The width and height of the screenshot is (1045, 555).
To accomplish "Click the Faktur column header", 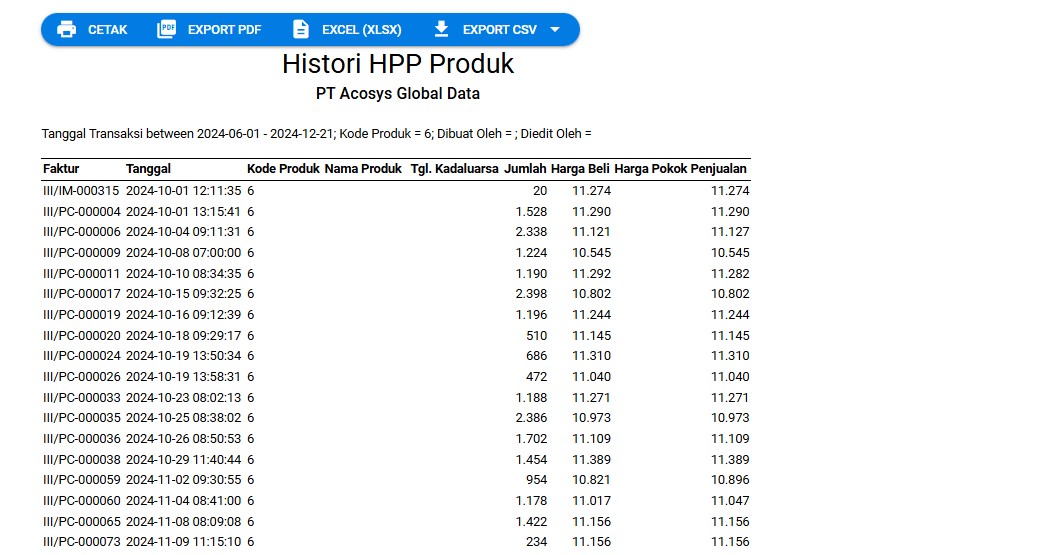I will pos(61,169).
